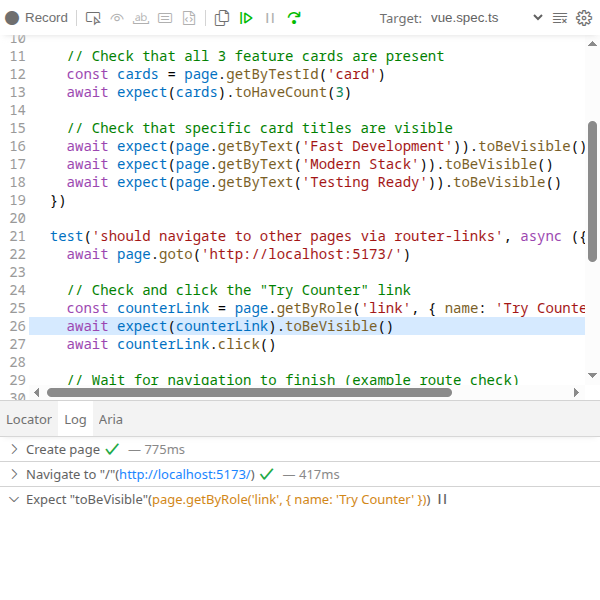600x600 pixels.
Task: Collapse the Expect toBeVisible log entry
Action: coord(14,500)
